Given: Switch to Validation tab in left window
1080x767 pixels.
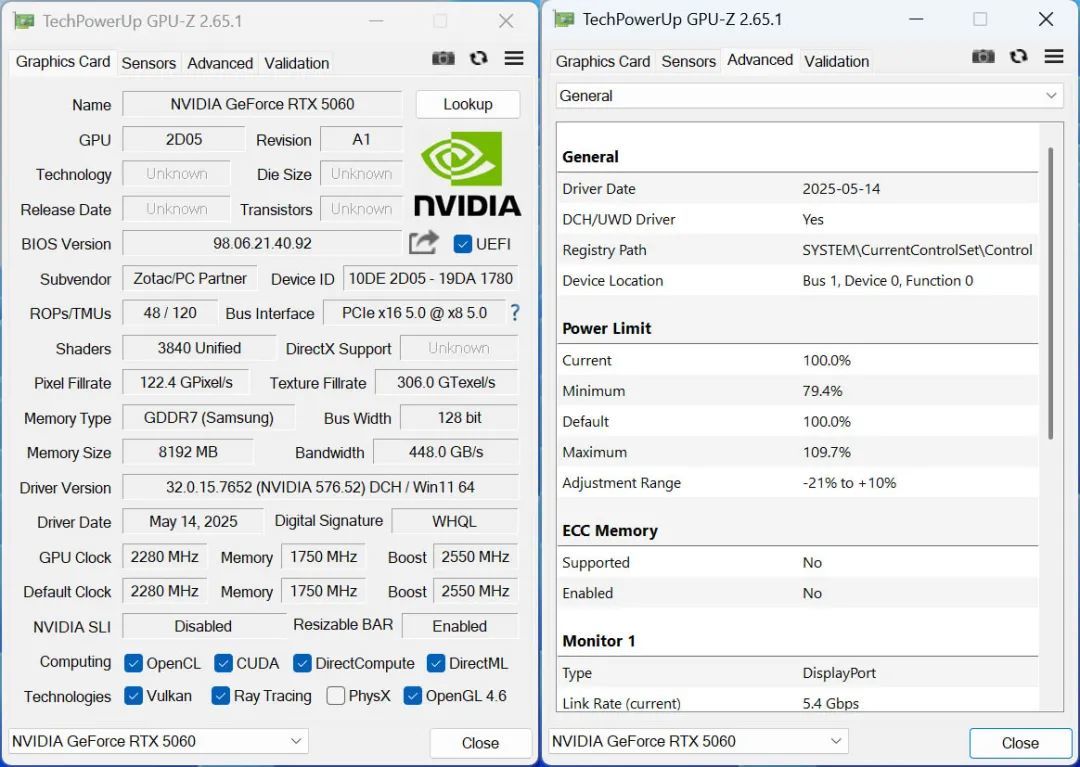Looking at the screenshot, I should [x=296, y=63].
